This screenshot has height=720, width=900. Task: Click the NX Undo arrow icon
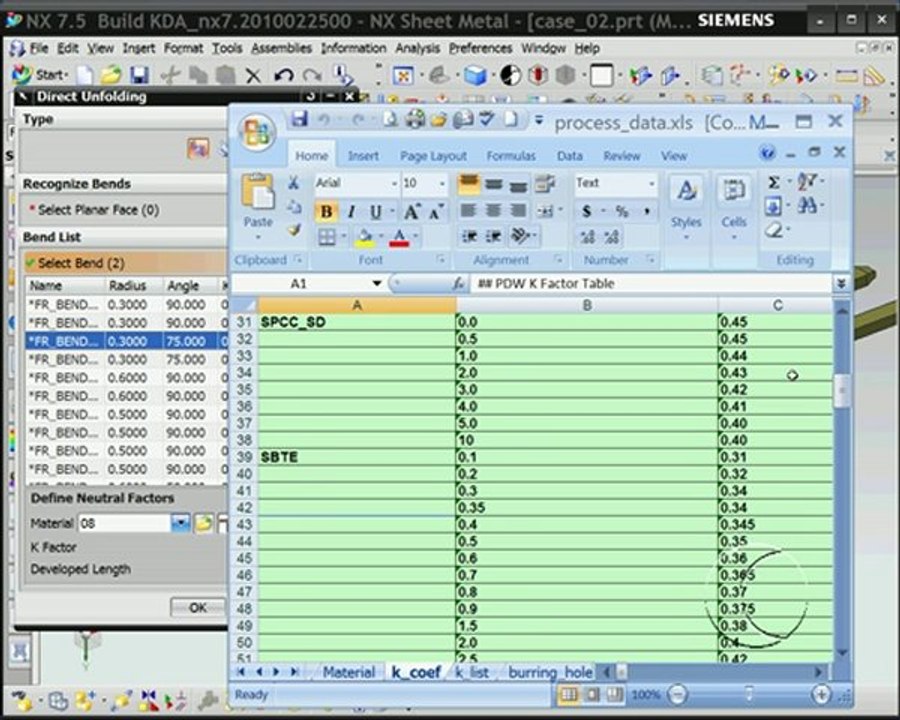pos(284,75)
